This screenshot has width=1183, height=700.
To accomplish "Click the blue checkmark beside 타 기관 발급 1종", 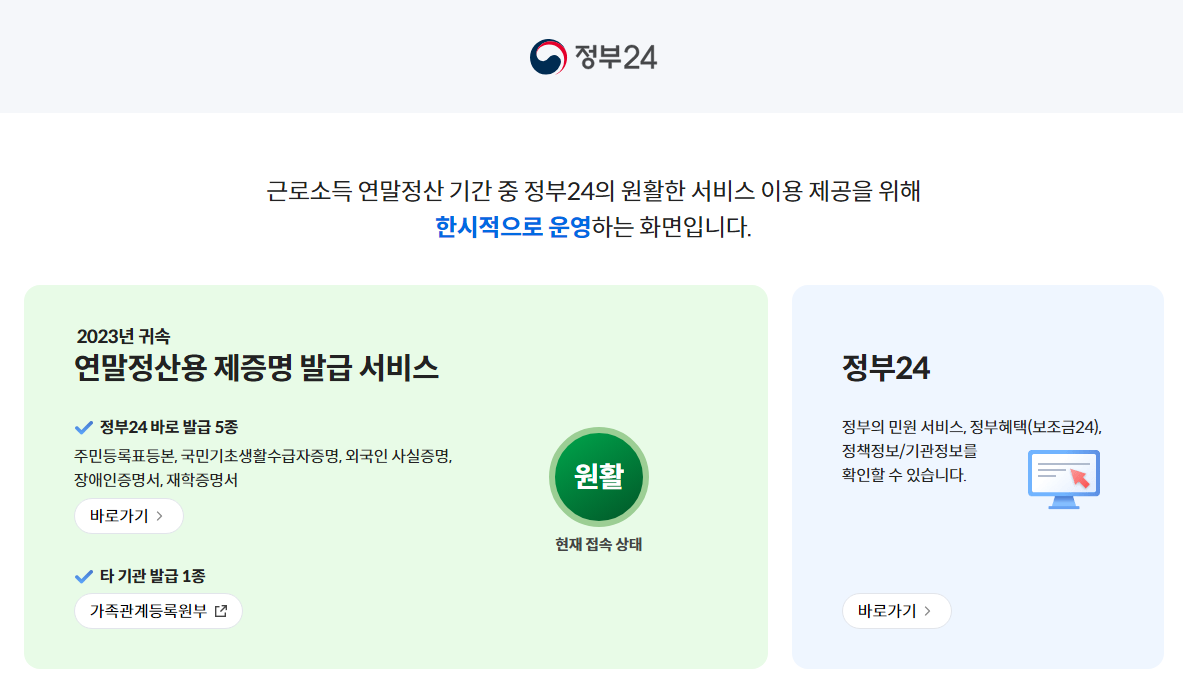I will click(x=84, y=576).
